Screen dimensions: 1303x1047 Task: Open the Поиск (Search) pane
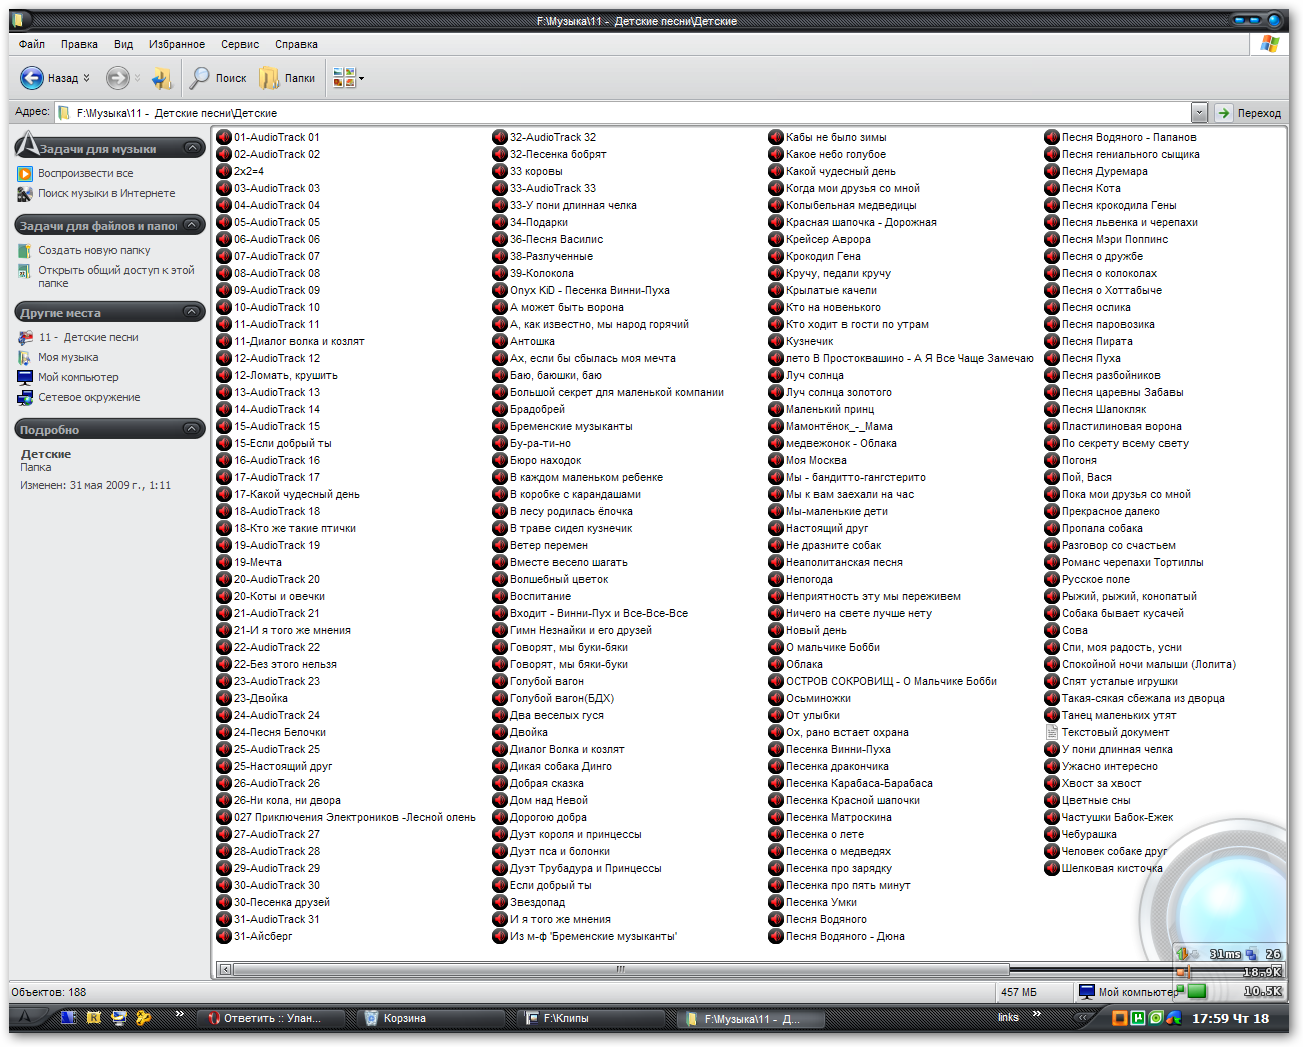click(x=218, y=77)
